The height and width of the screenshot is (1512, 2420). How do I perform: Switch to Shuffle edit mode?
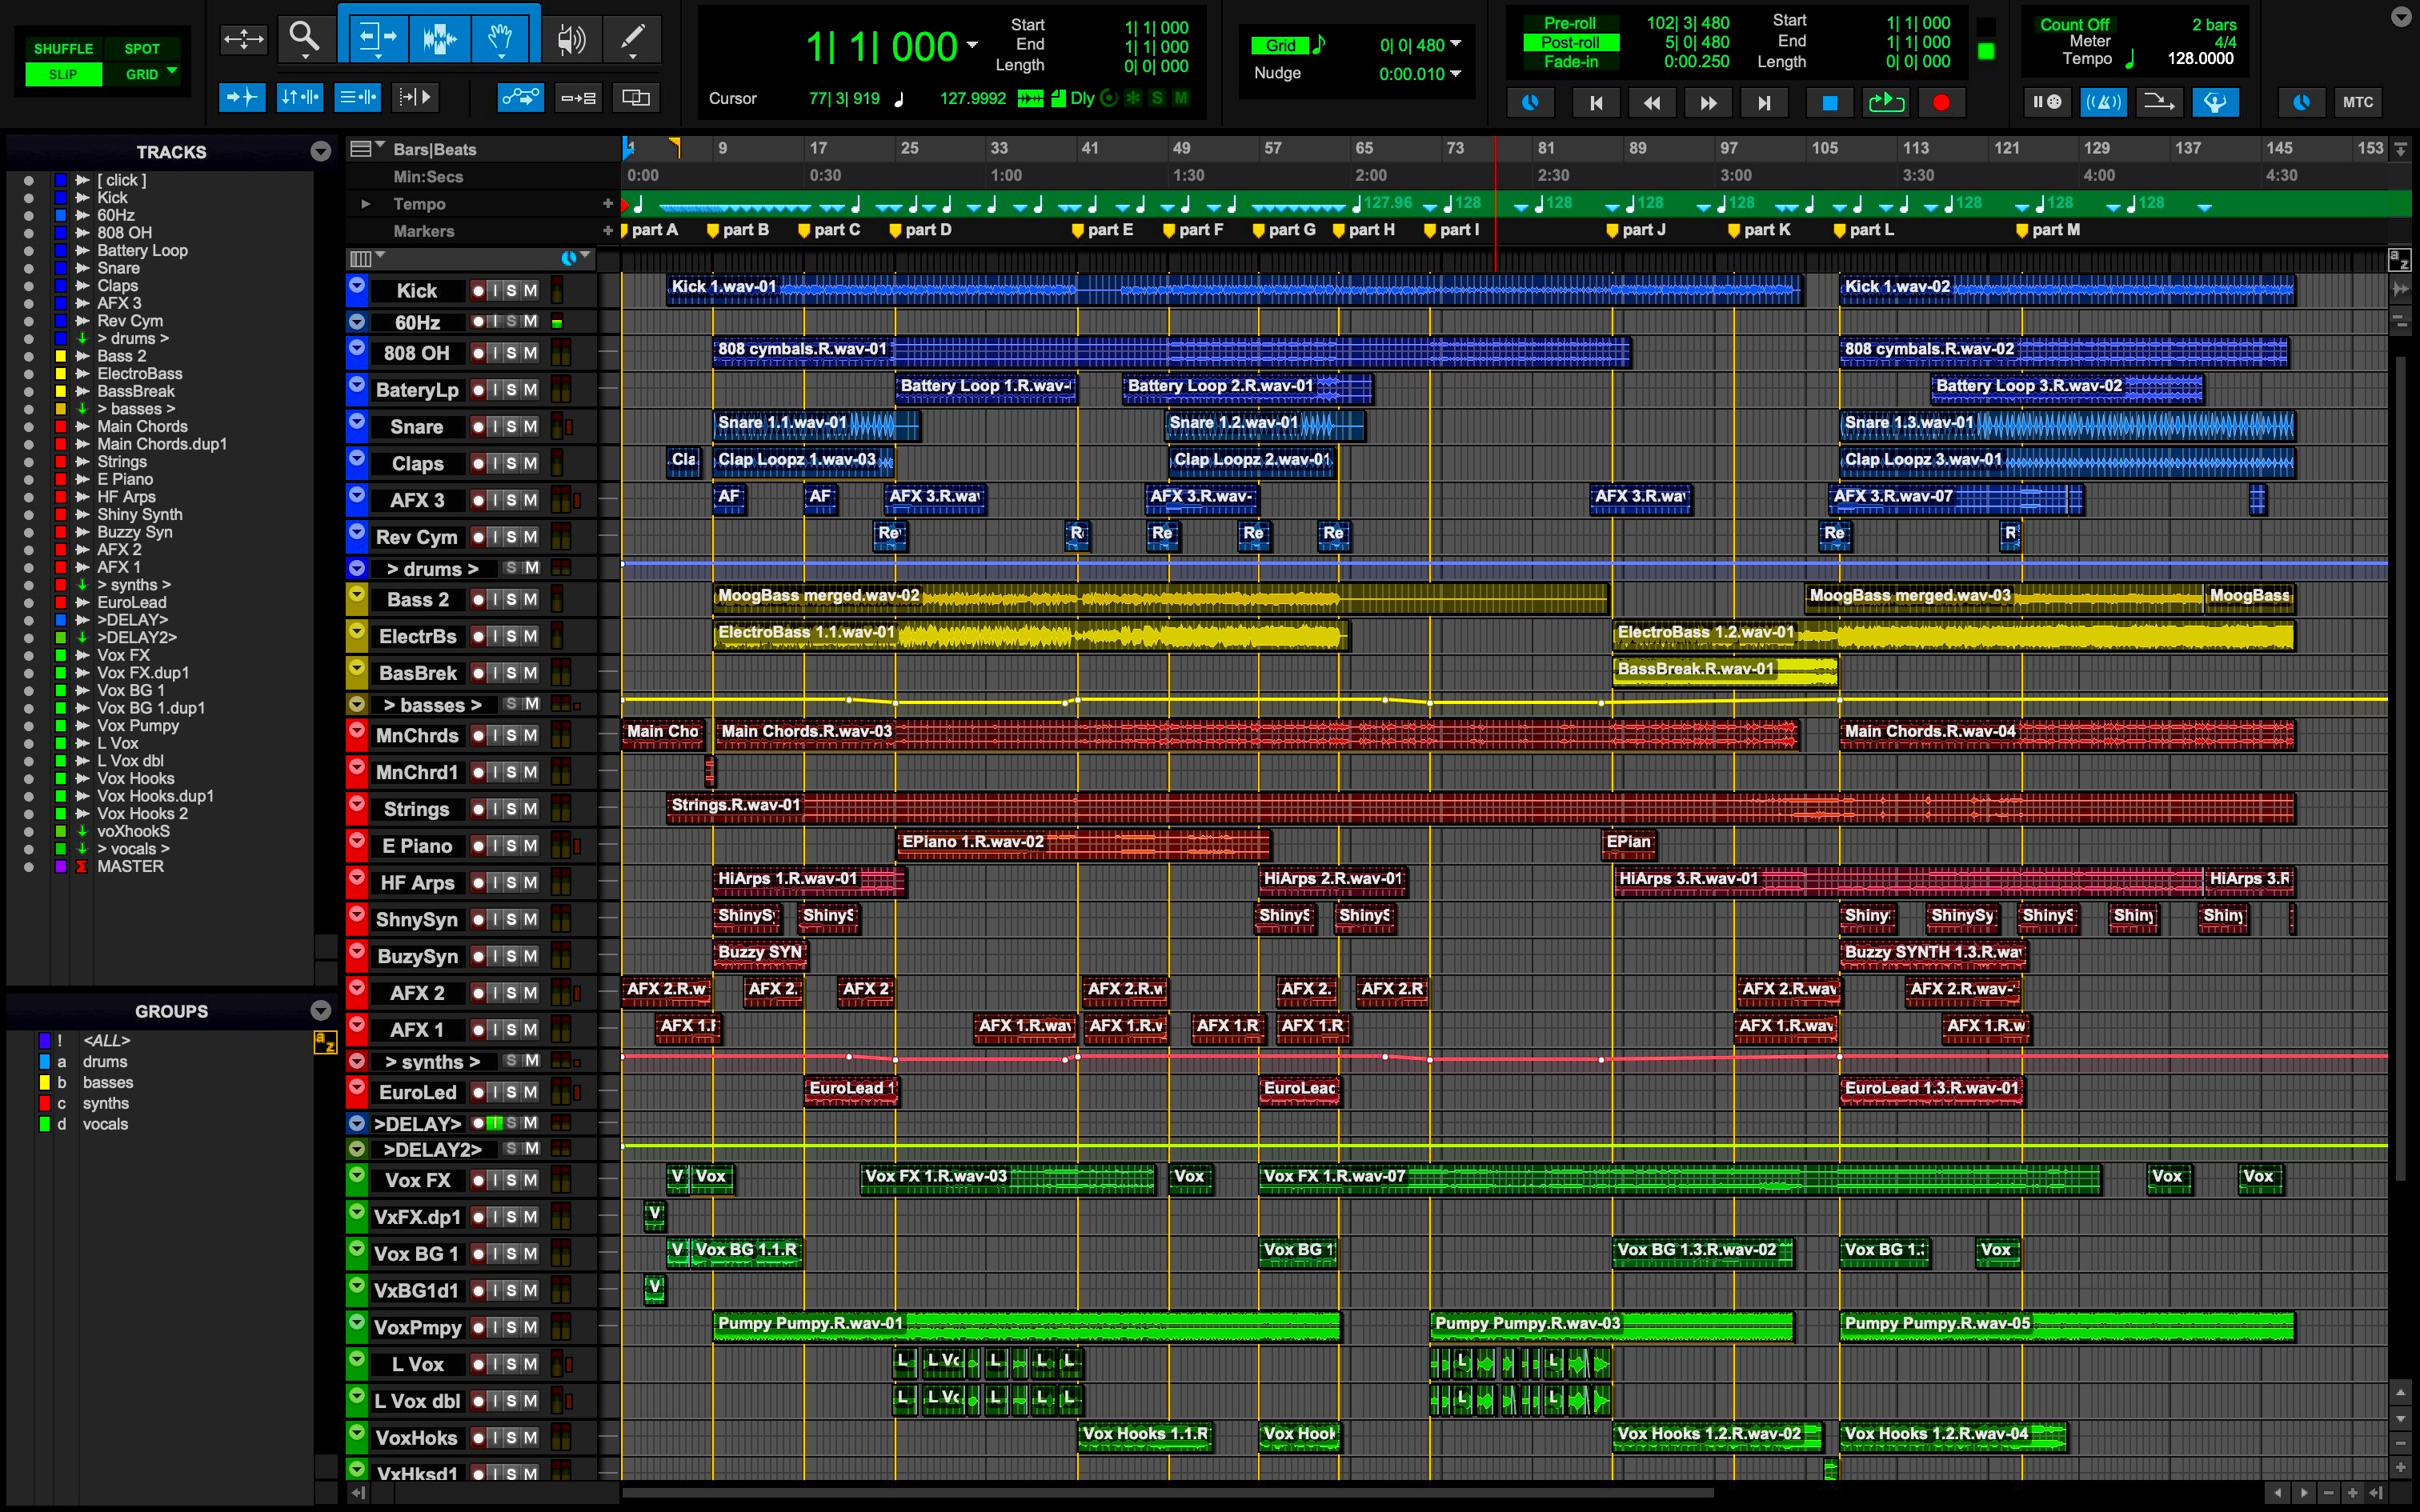(x=63, y=49)
